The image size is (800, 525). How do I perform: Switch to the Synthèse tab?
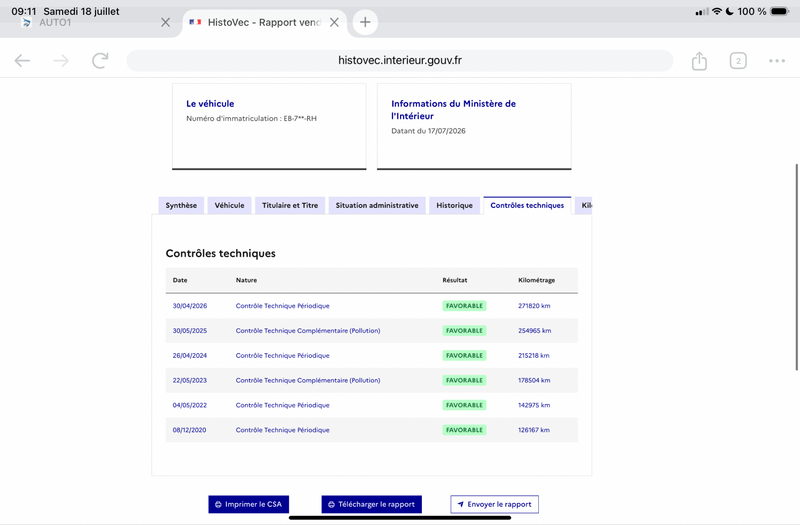point(181,205)
